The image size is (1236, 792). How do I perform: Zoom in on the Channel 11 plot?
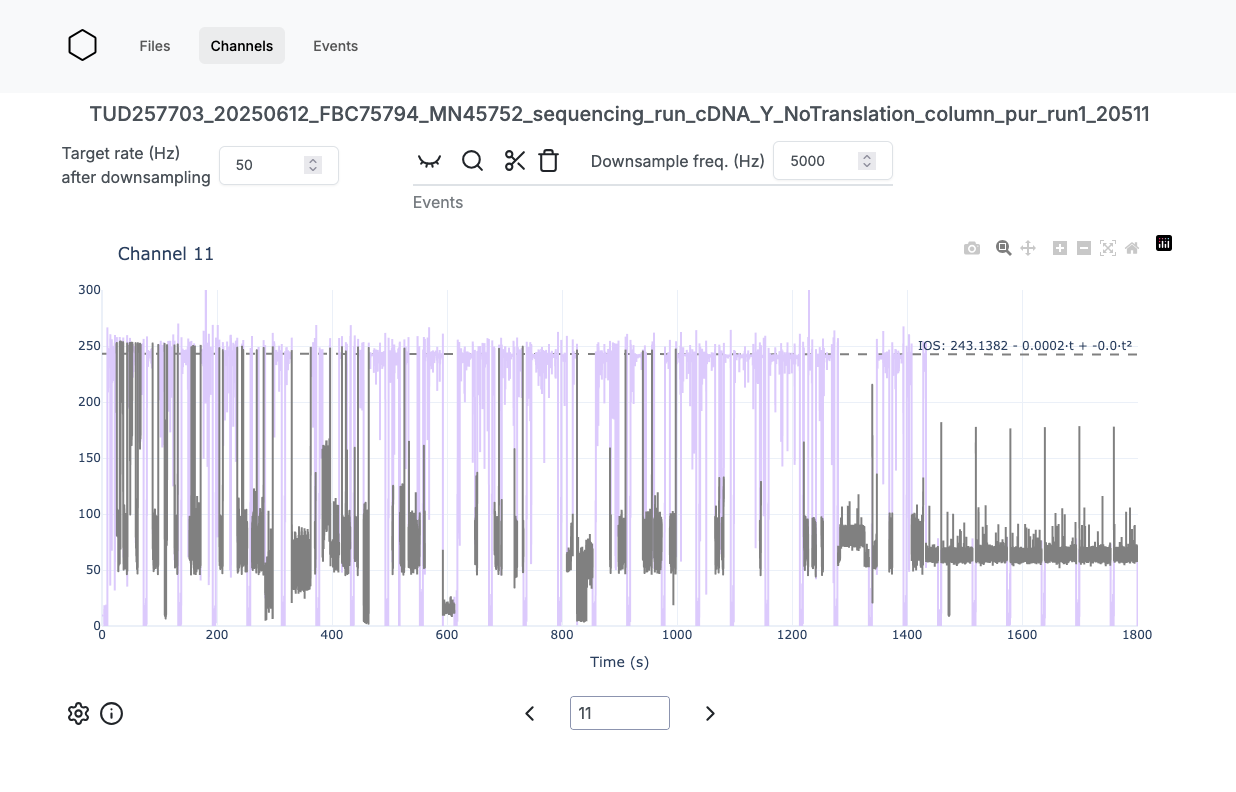point(1059,247)
